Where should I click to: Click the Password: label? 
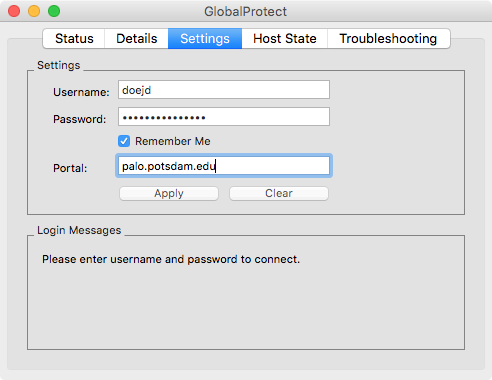click(80, 119)
